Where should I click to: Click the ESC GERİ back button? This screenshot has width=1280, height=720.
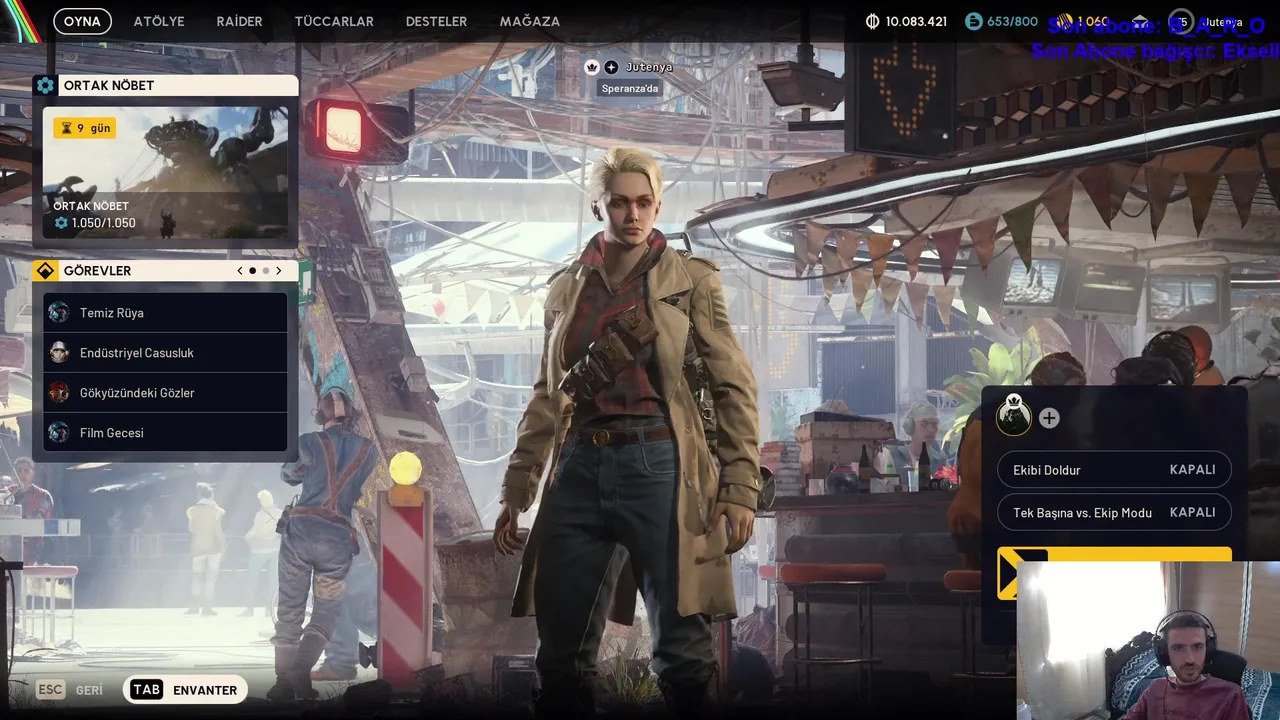click(x=70, y=690)
